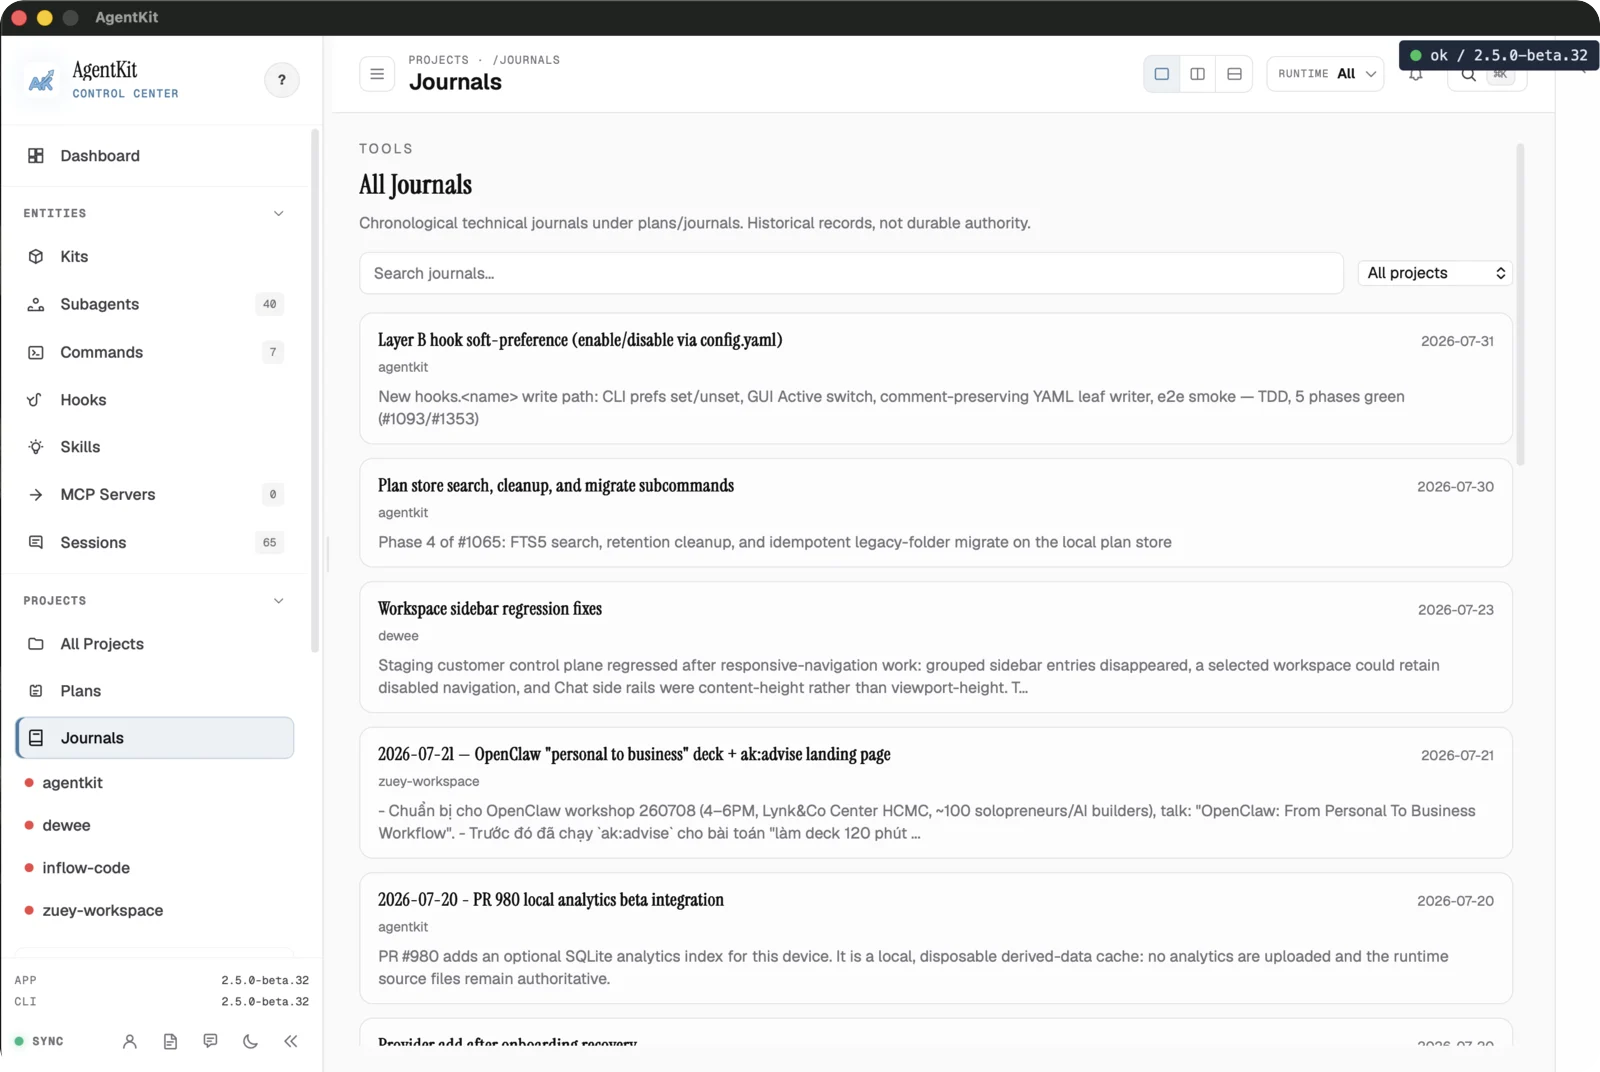Open the Commands menu item
The width and height of the screenshot is (1600, 1072).
(155, 352)
